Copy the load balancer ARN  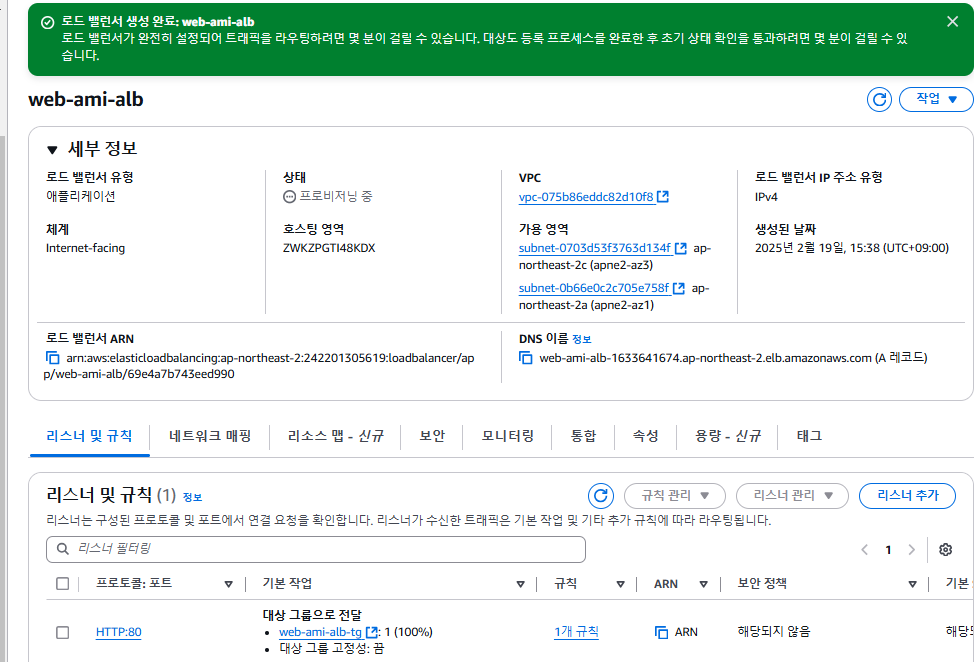coord(53,358)
